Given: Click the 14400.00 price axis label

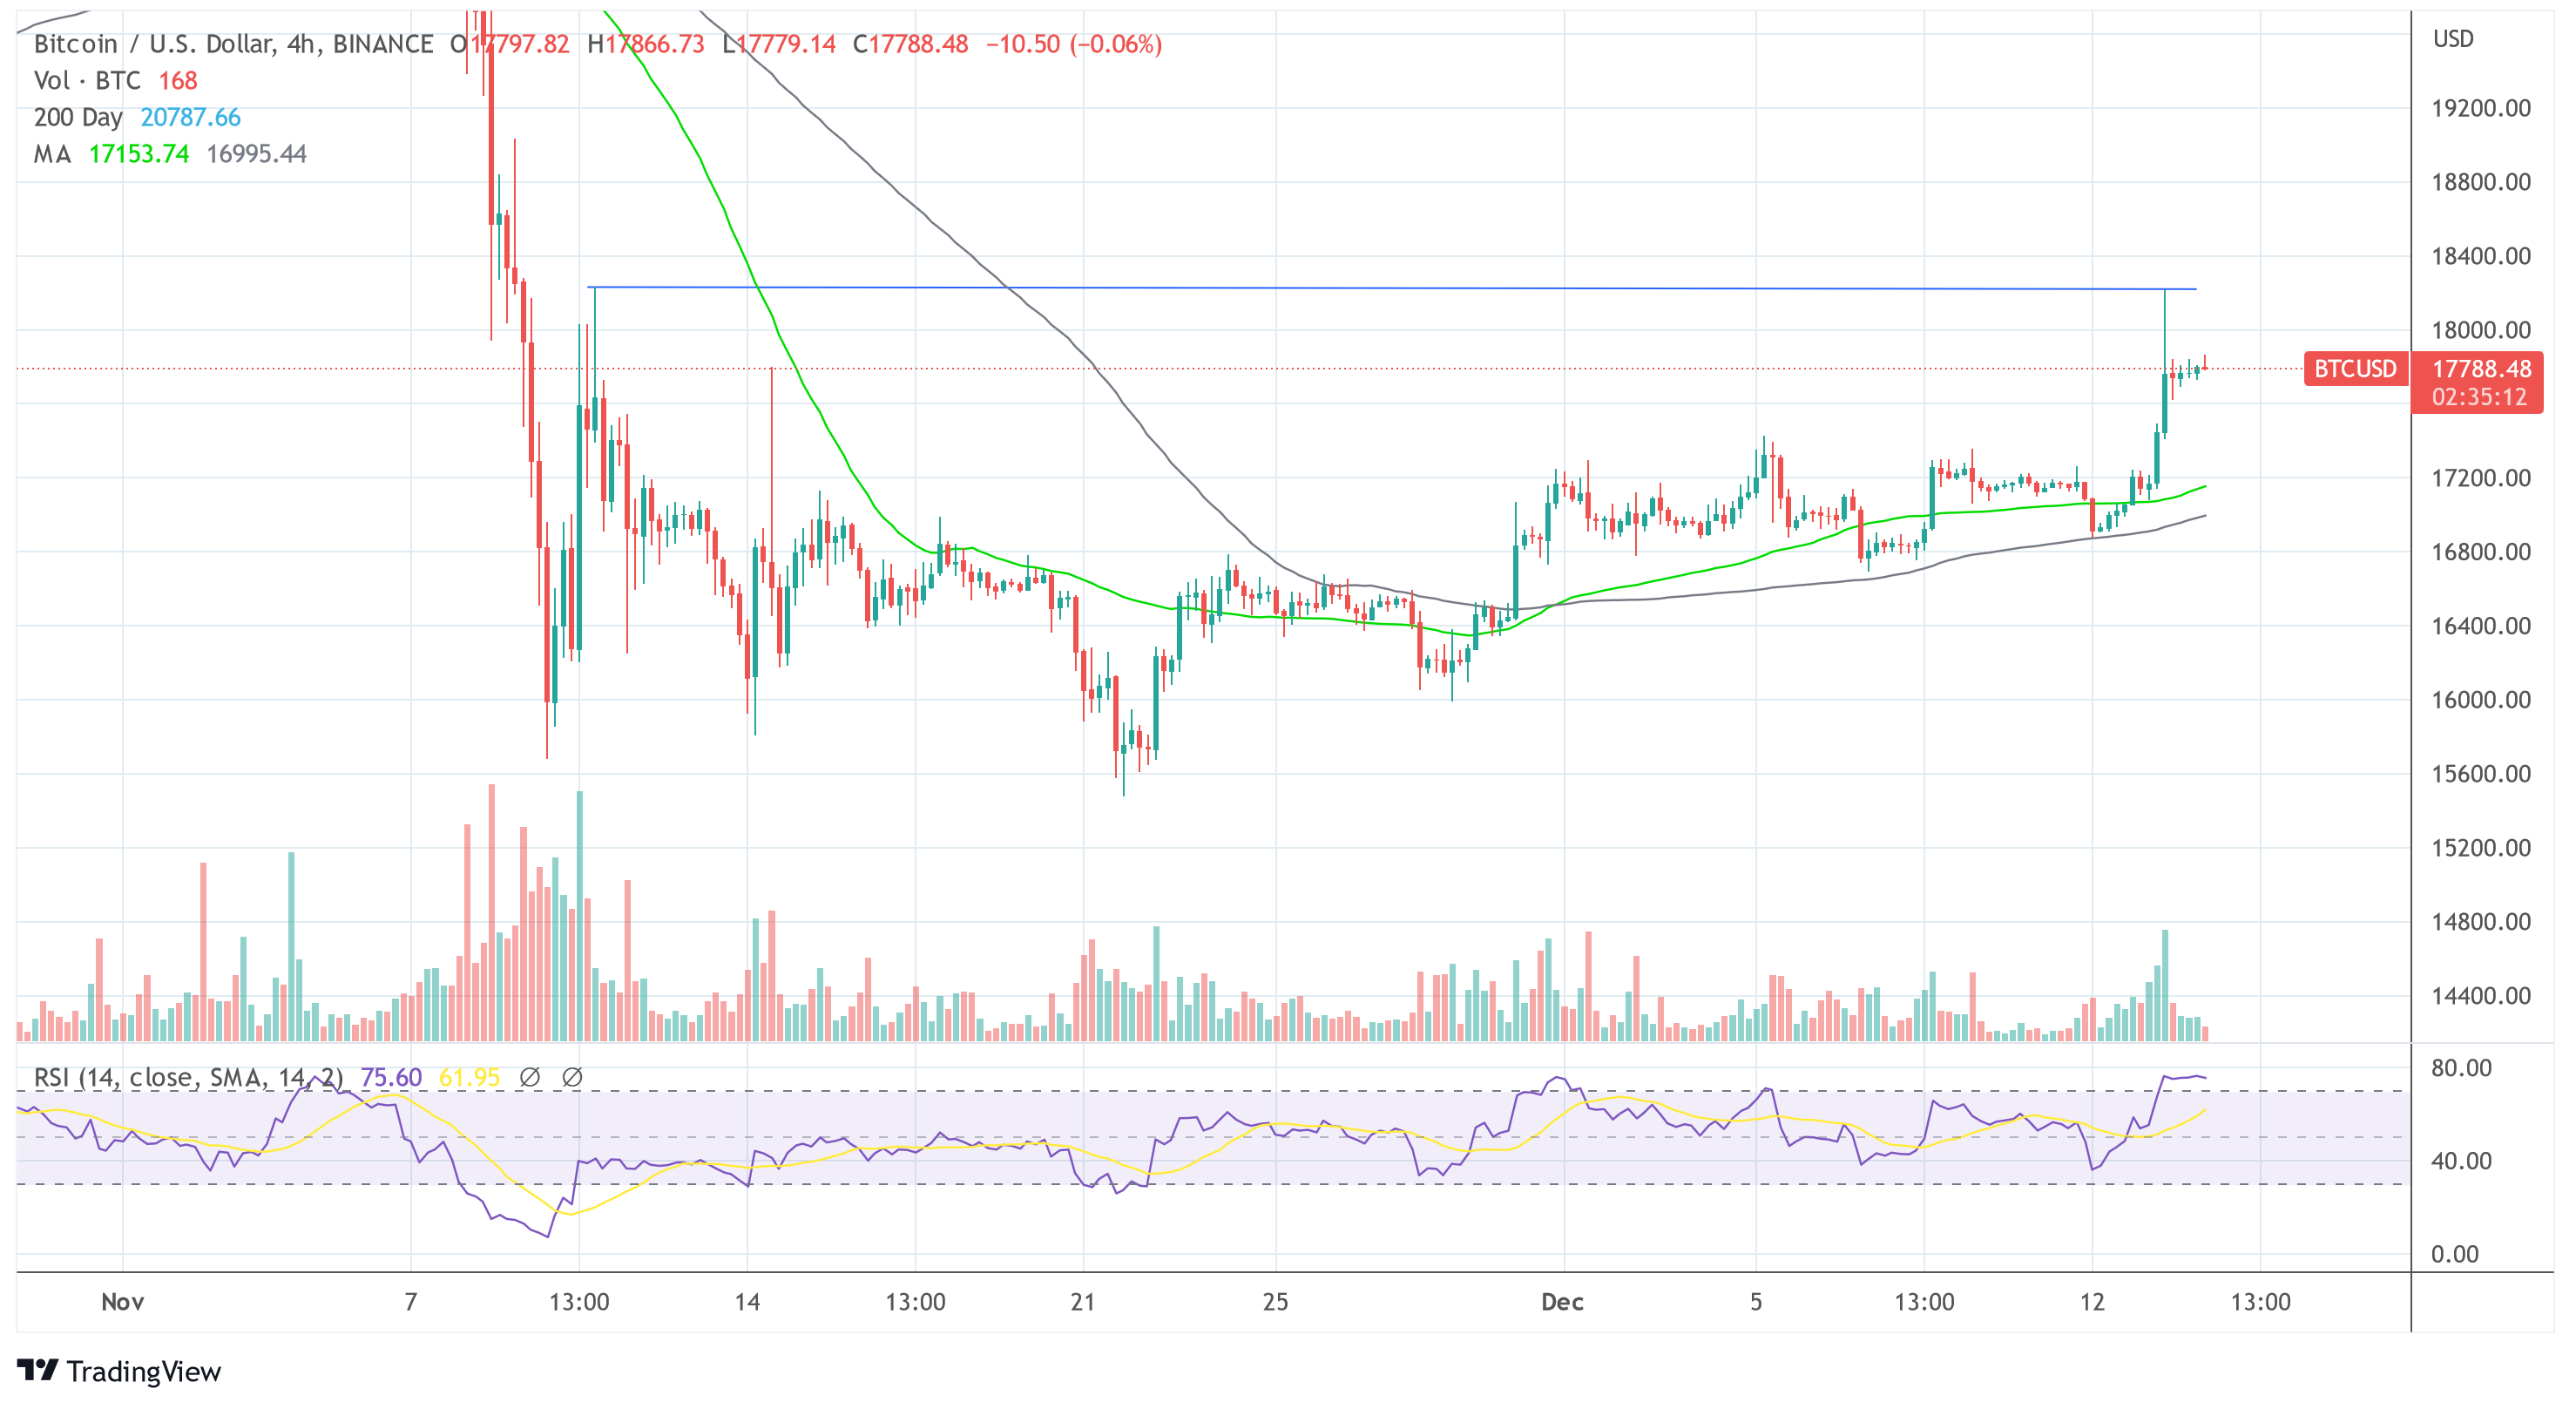Looking at the screenshot, I should pyautogui.click(x=2481, y=996).
